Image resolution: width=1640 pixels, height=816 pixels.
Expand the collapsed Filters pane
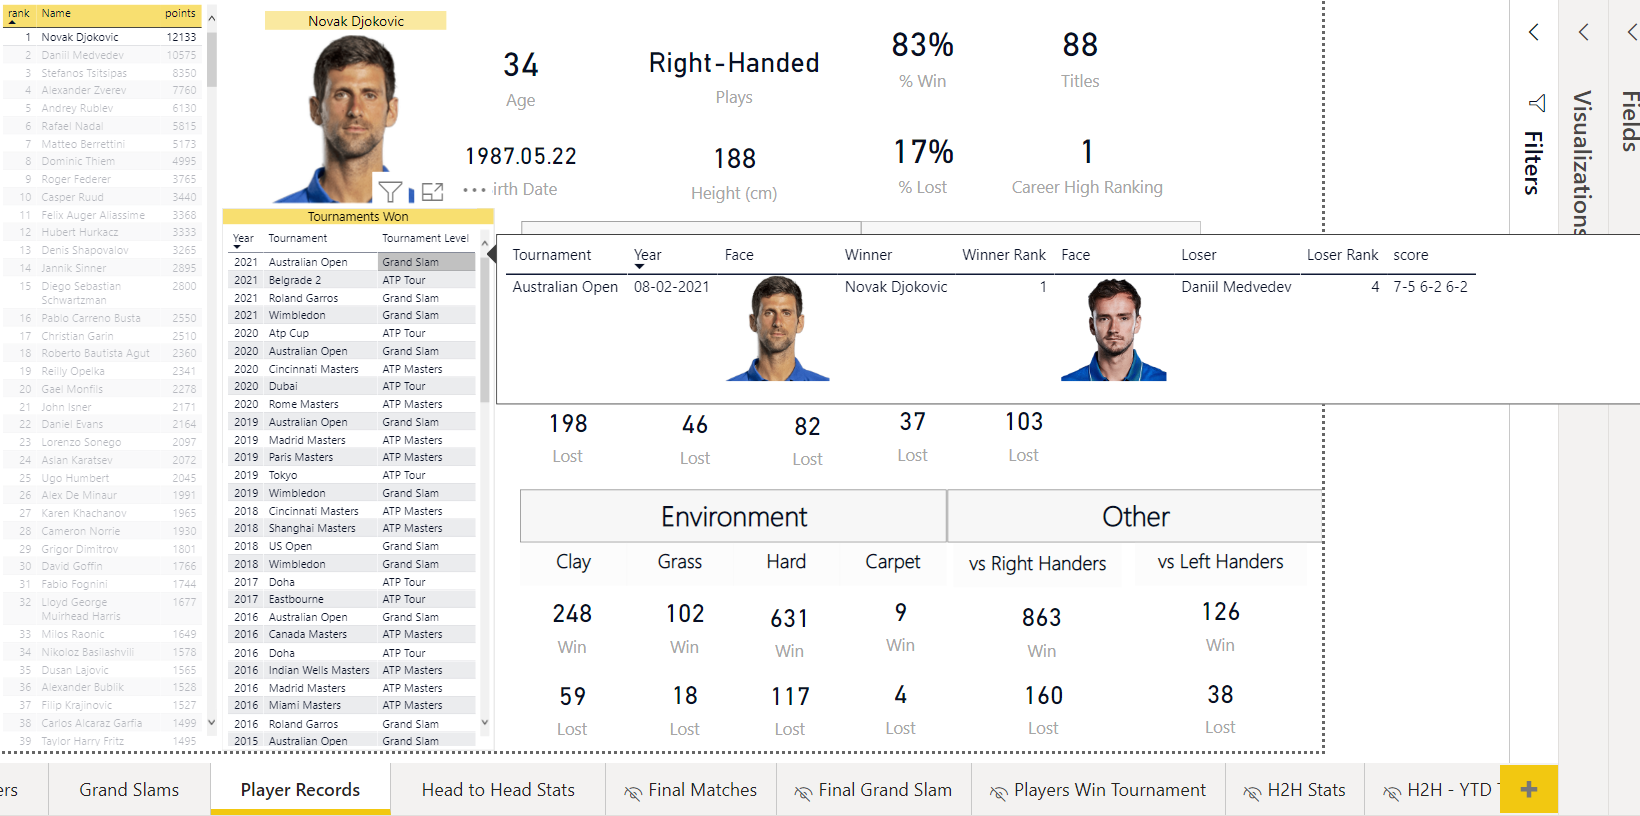tap(1537, 103)
